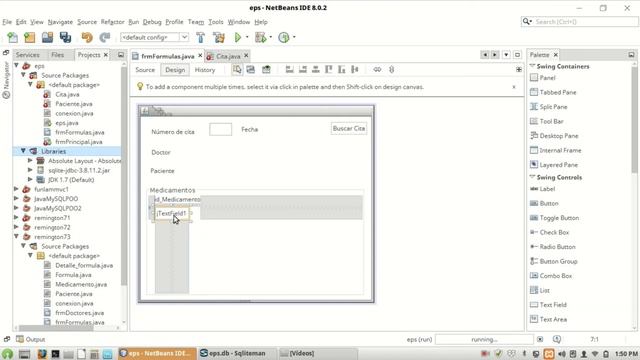Click the editor split icon at toolbar right
Image resolution: width=640 pixels, height=360 pixels.
[x=519, y=70]
